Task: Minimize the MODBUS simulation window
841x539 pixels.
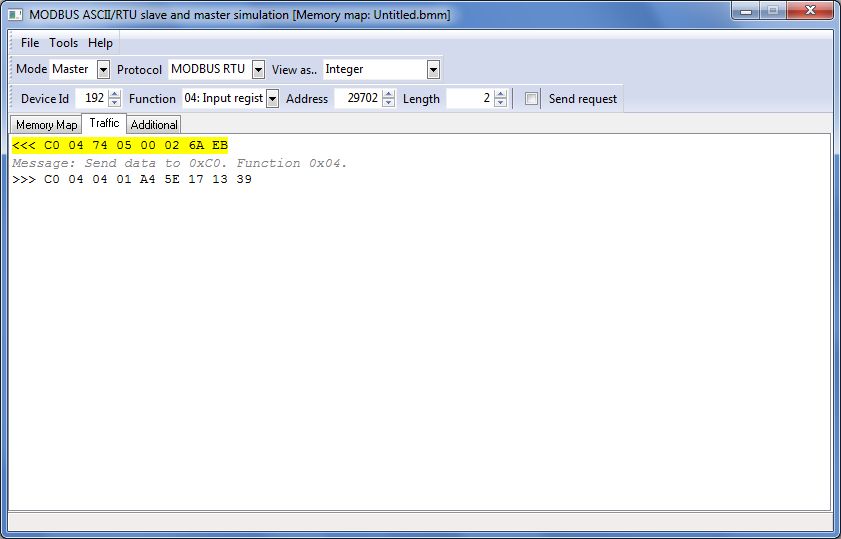Action: click(746, 10)
